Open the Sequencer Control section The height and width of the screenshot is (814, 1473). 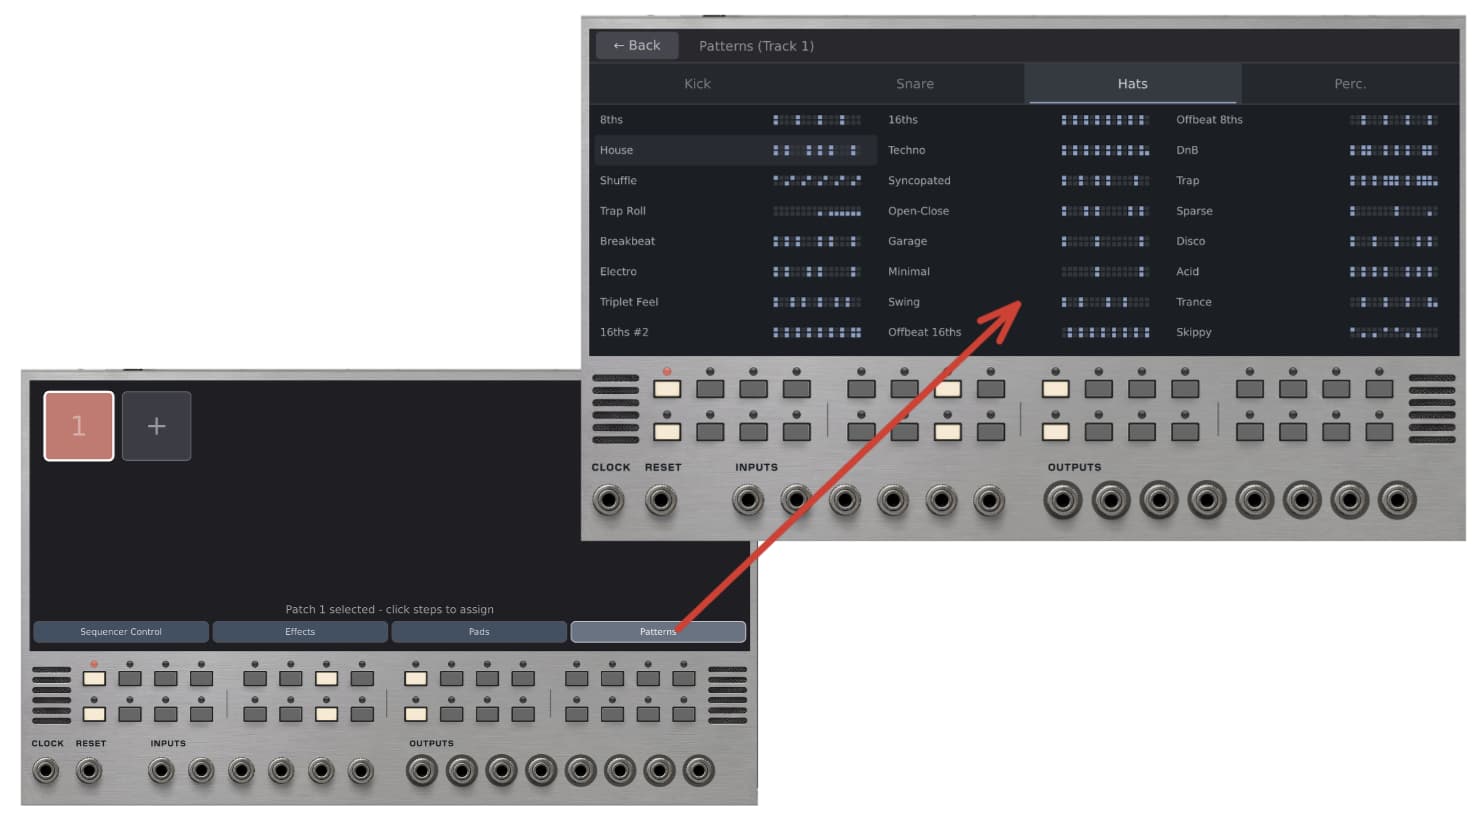pyautogui.click(x=121, y=632)
